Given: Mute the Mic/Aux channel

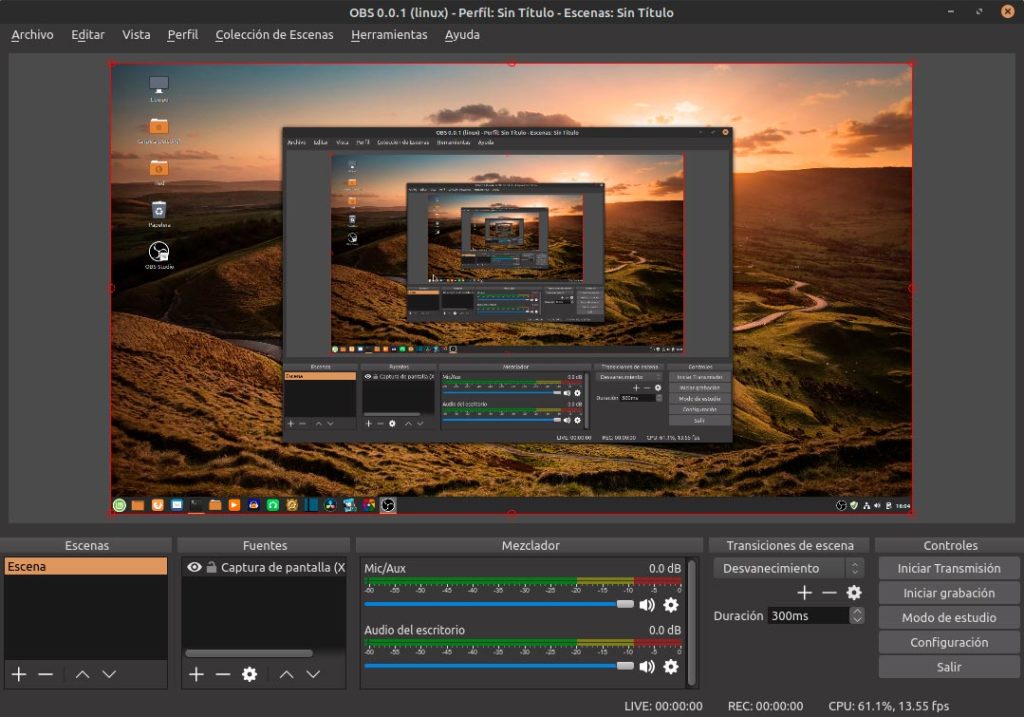Looking at the screenshot, I should [647, 605].
